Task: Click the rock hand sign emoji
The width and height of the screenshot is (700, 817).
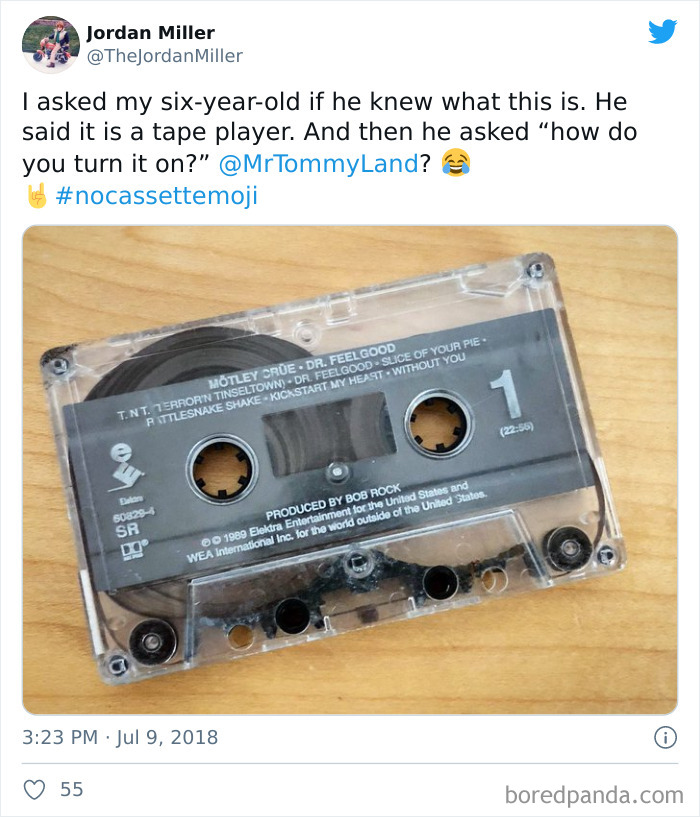Action: (x=36, y=195)
